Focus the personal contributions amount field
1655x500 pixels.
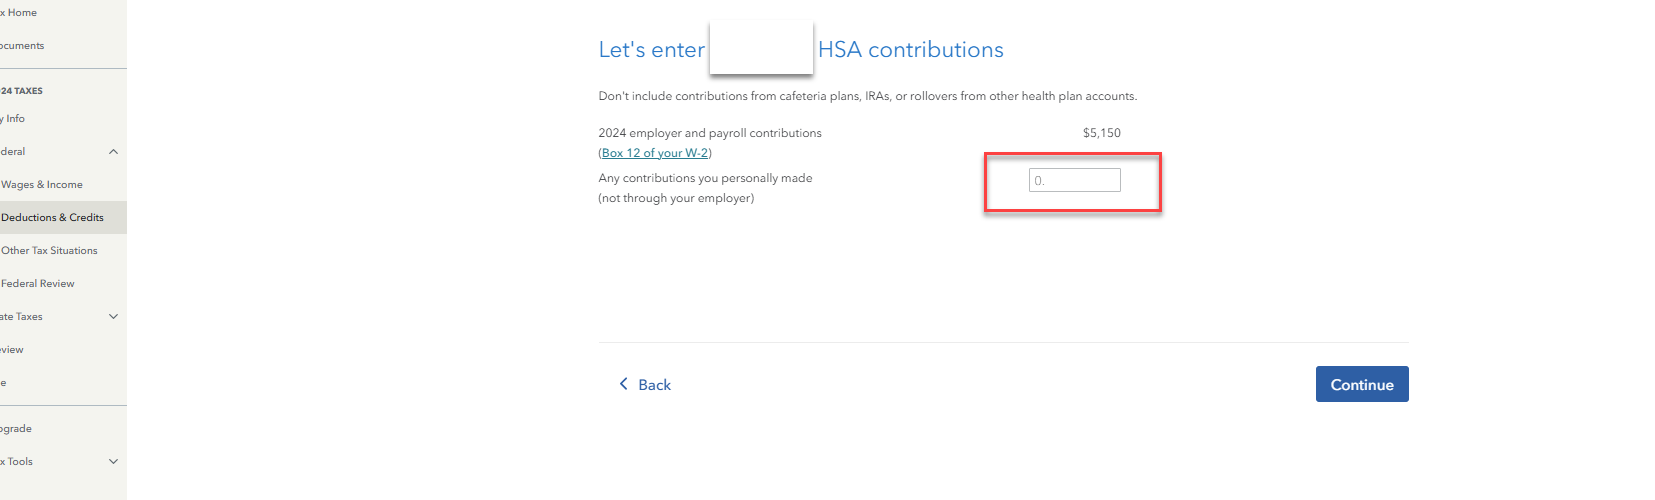tap(1074, 180)
